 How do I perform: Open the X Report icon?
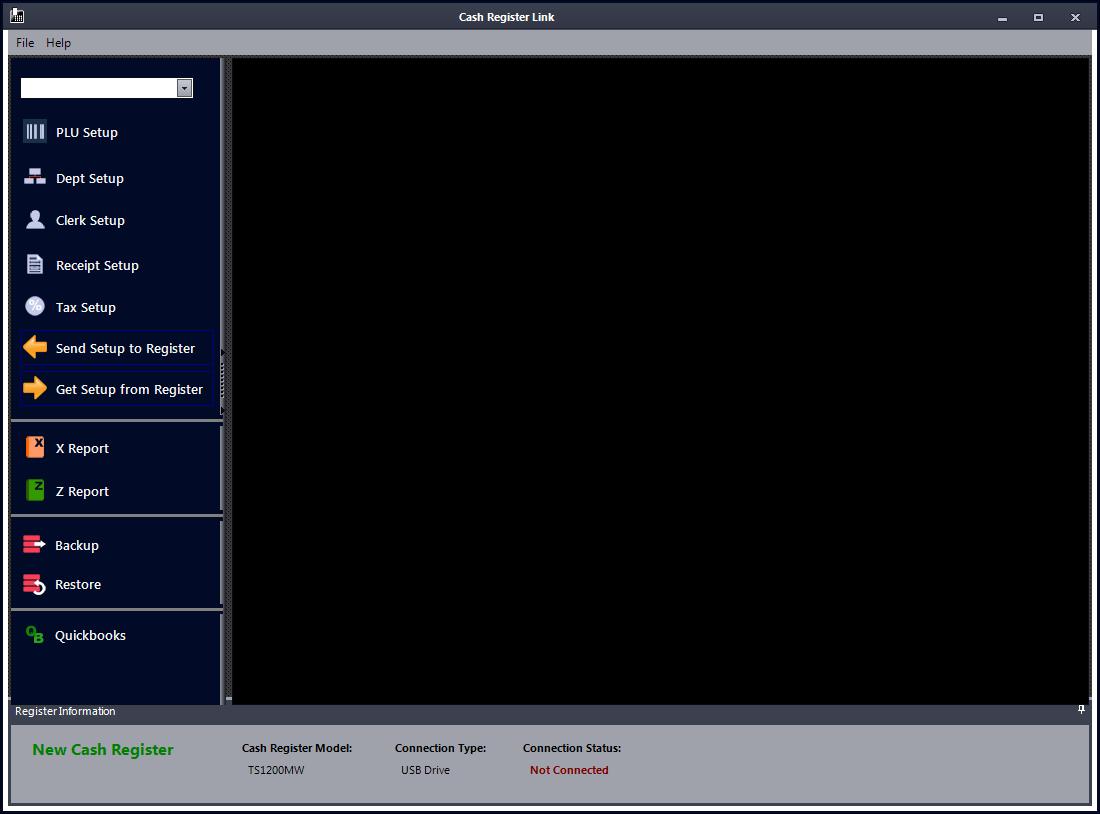[35, 448]
